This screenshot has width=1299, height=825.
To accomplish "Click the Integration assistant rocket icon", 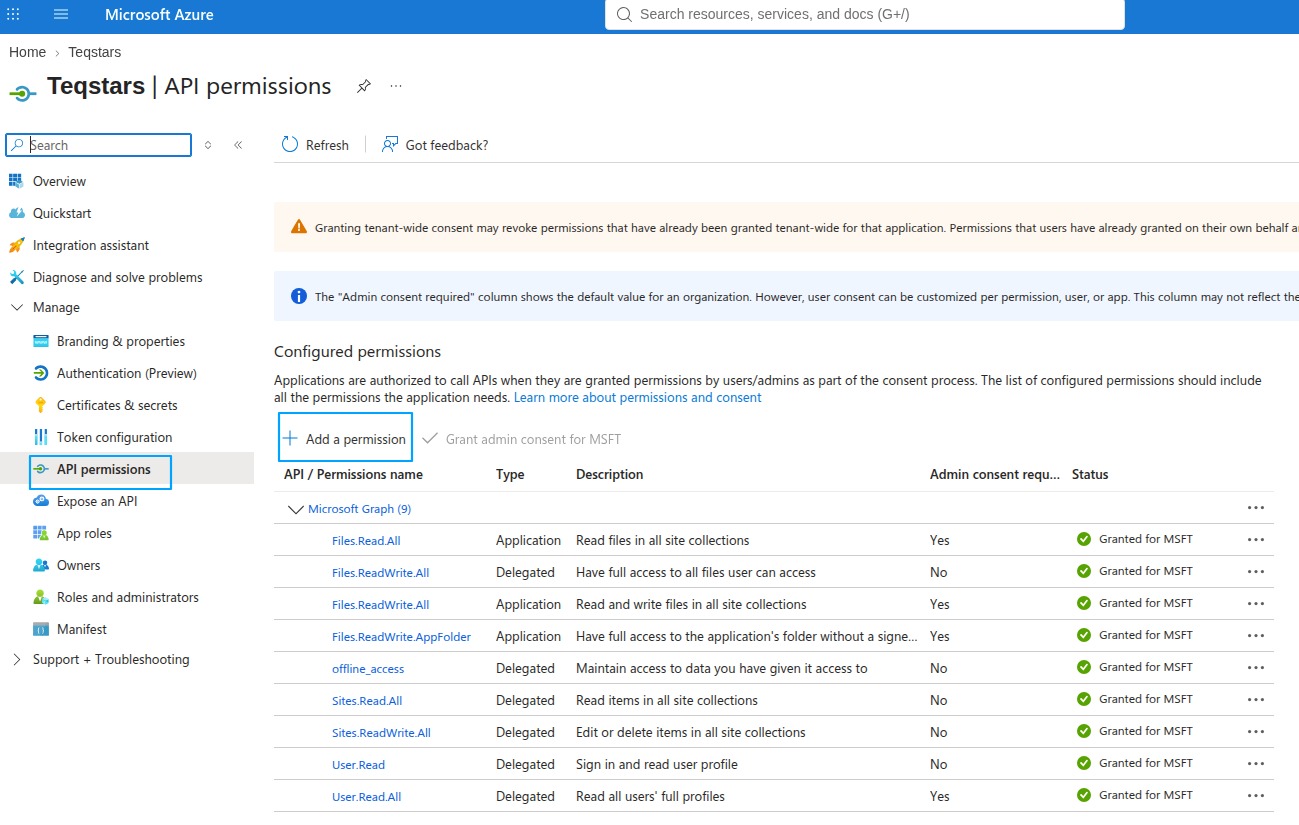I will [16, 245].
